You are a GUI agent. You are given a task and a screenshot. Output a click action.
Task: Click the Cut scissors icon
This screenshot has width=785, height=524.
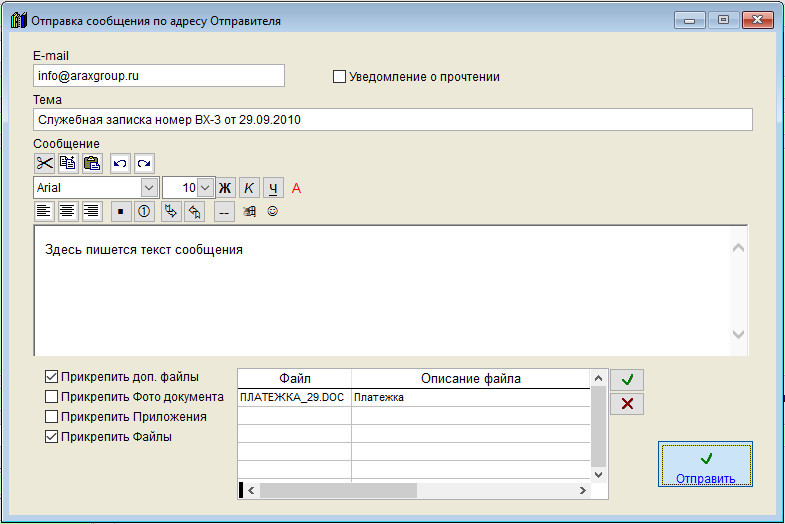click(x=45, y=163)
